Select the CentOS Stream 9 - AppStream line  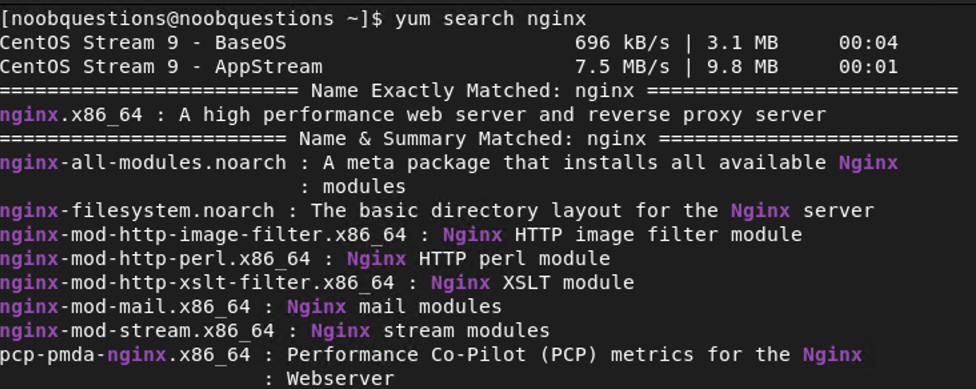[449, 67]
